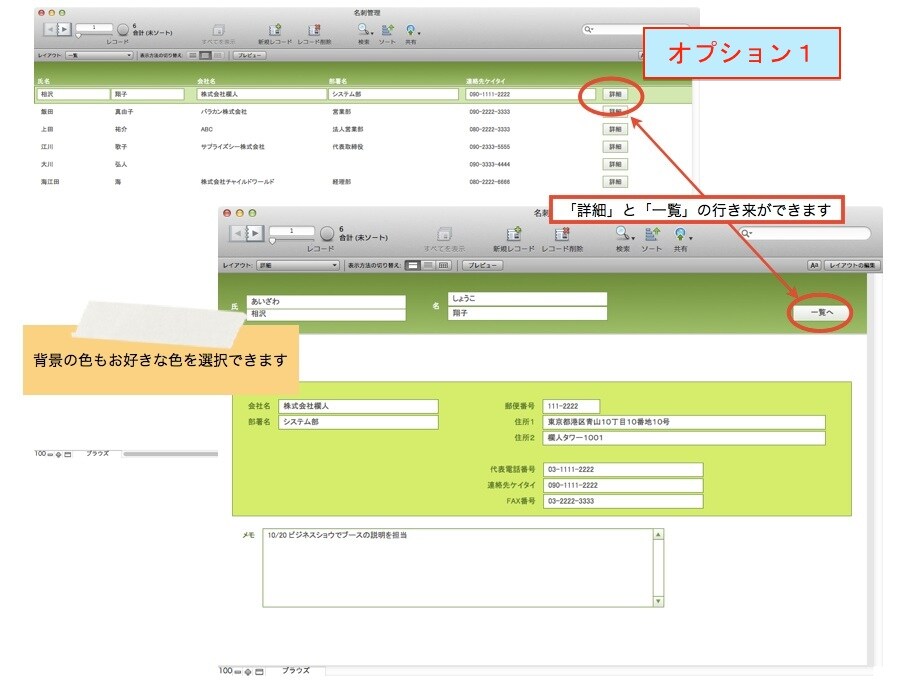Open Find (検索) magnifier in detail window

622,233
